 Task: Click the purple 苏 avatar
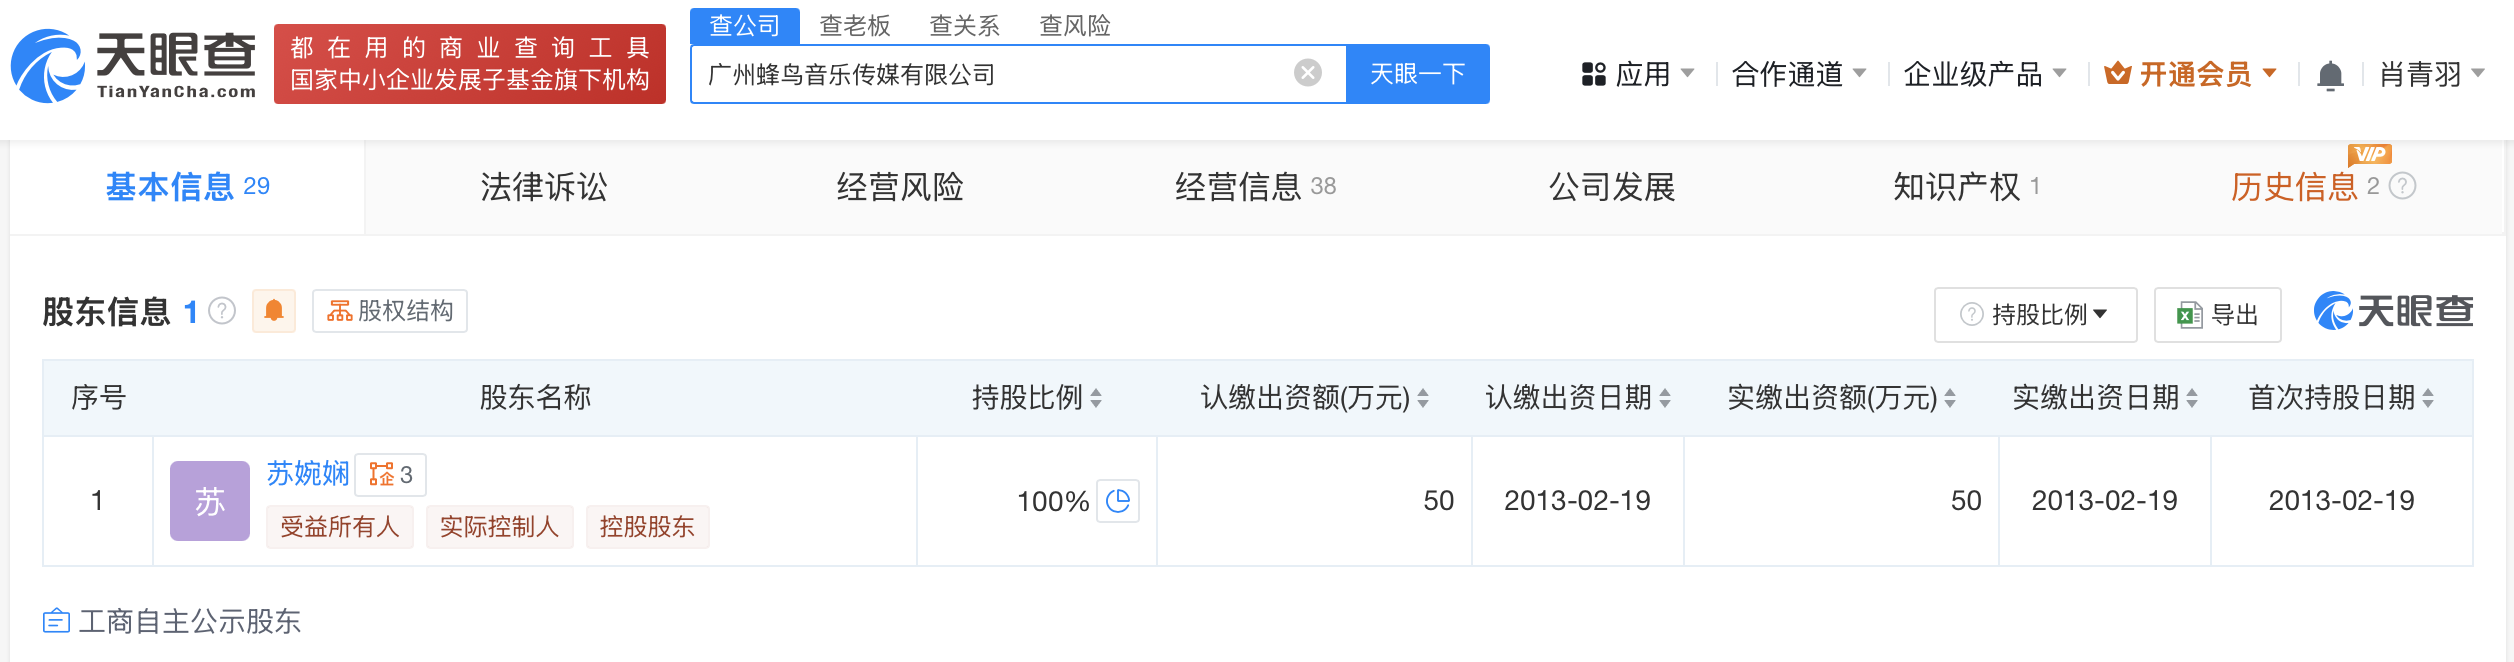pos(210,501)
